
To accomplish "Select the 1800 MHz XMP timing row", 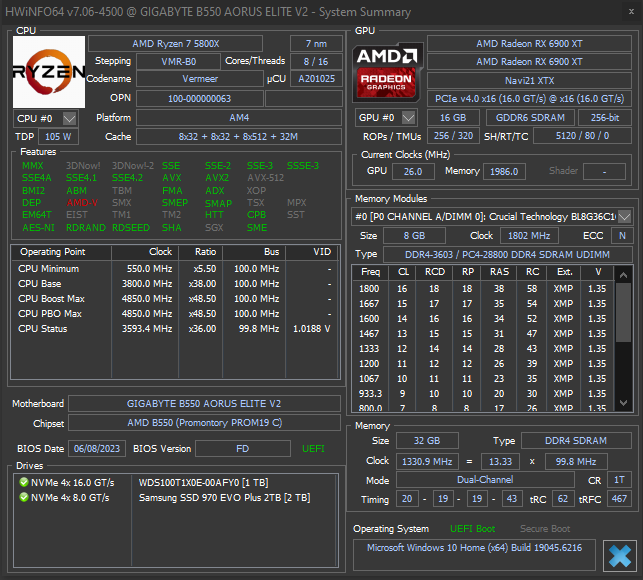I will (x=483, y=289).
